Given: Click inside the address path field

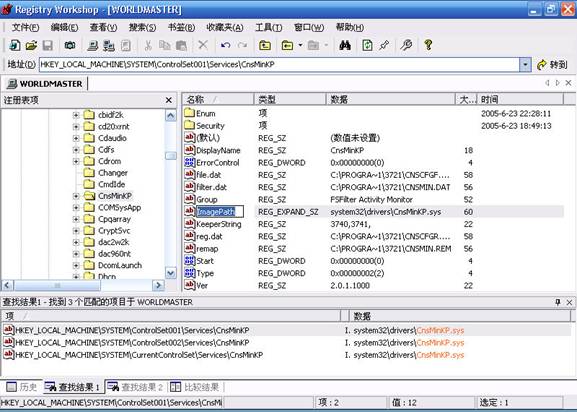Looking at the screenshot, I should pos(279,65).
